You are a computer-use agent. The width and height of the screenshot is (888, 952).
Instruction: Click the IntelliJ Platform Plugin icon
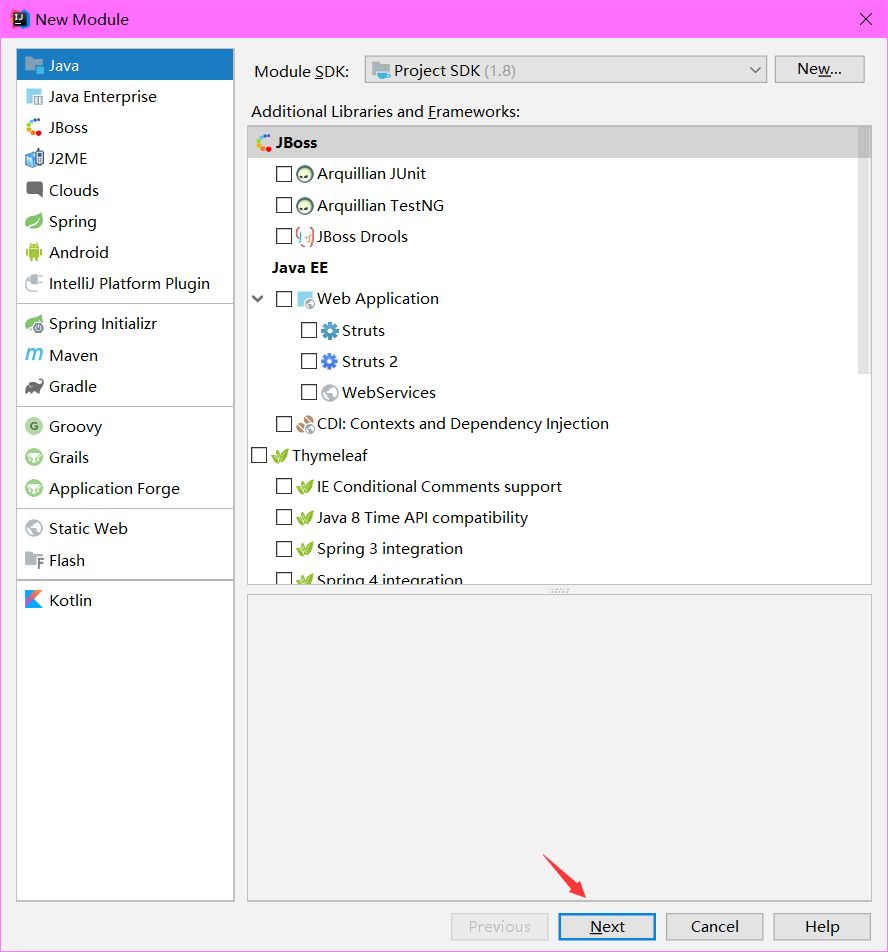click(x=34, y=284)
